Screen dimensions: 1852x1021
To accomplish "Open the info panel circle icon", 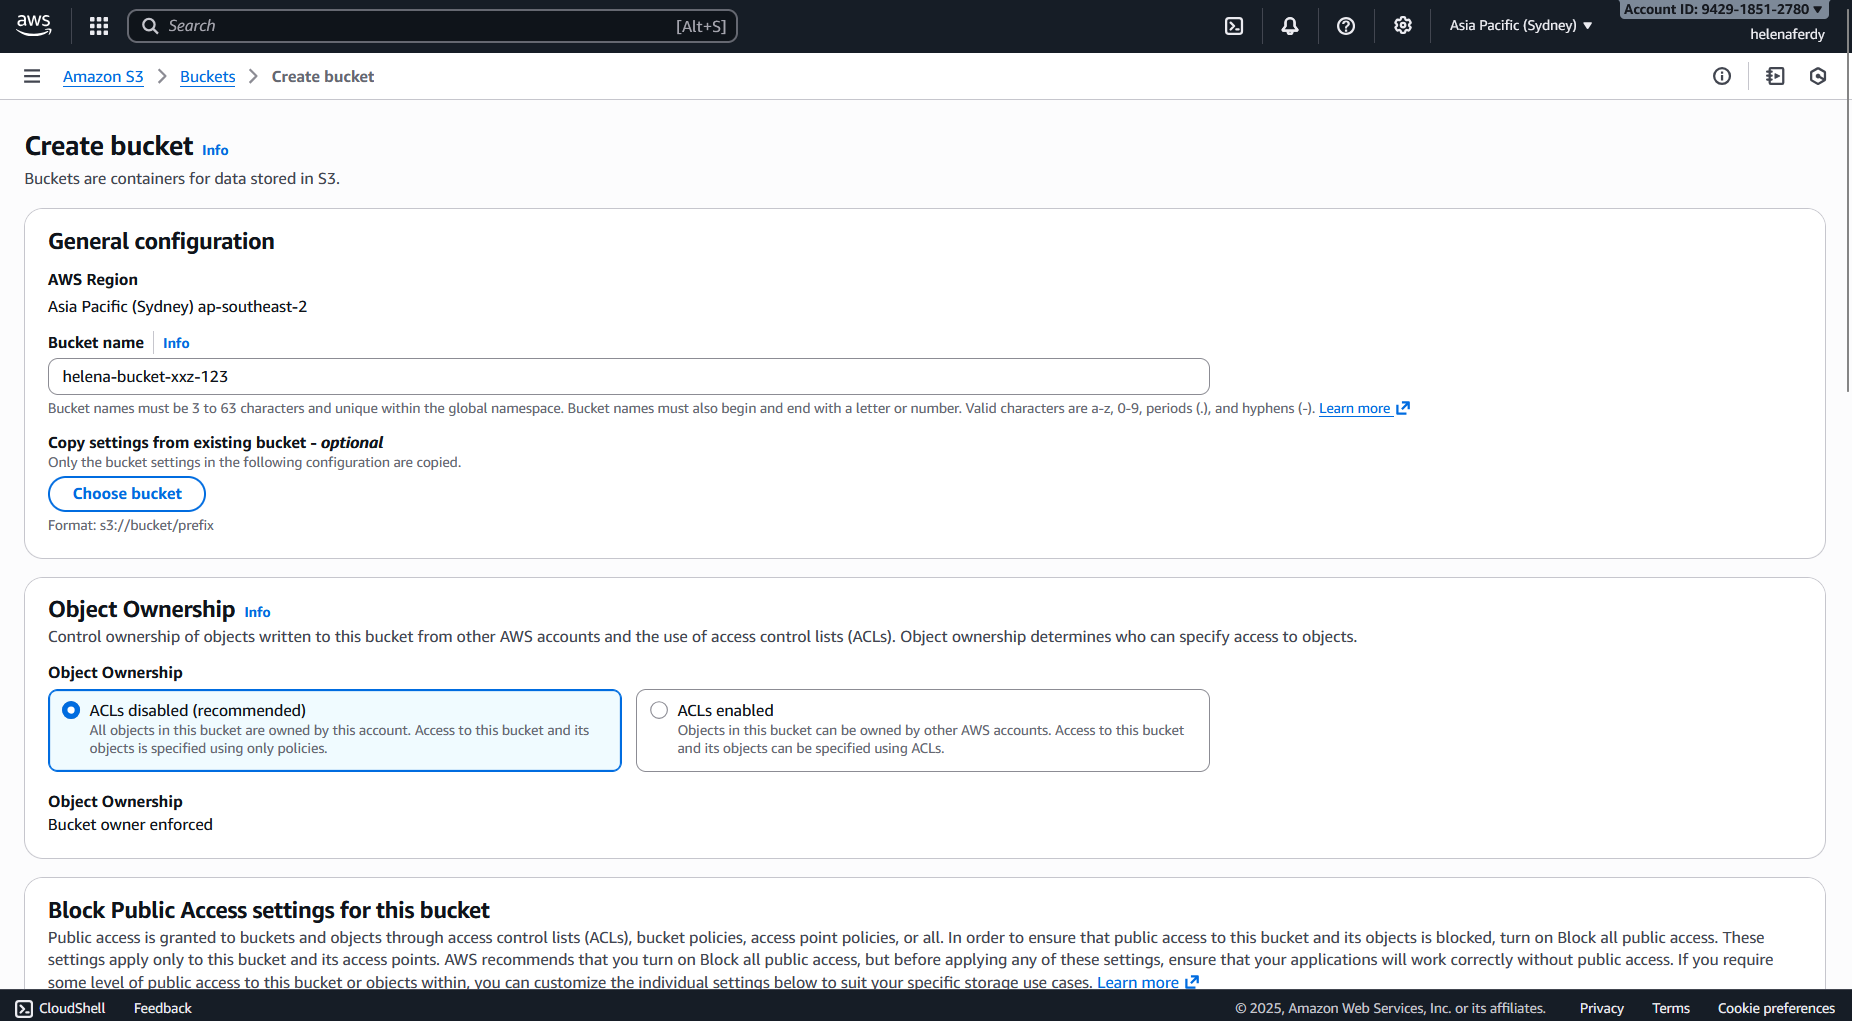I will pyautogui.click(x=1721, y=77).
